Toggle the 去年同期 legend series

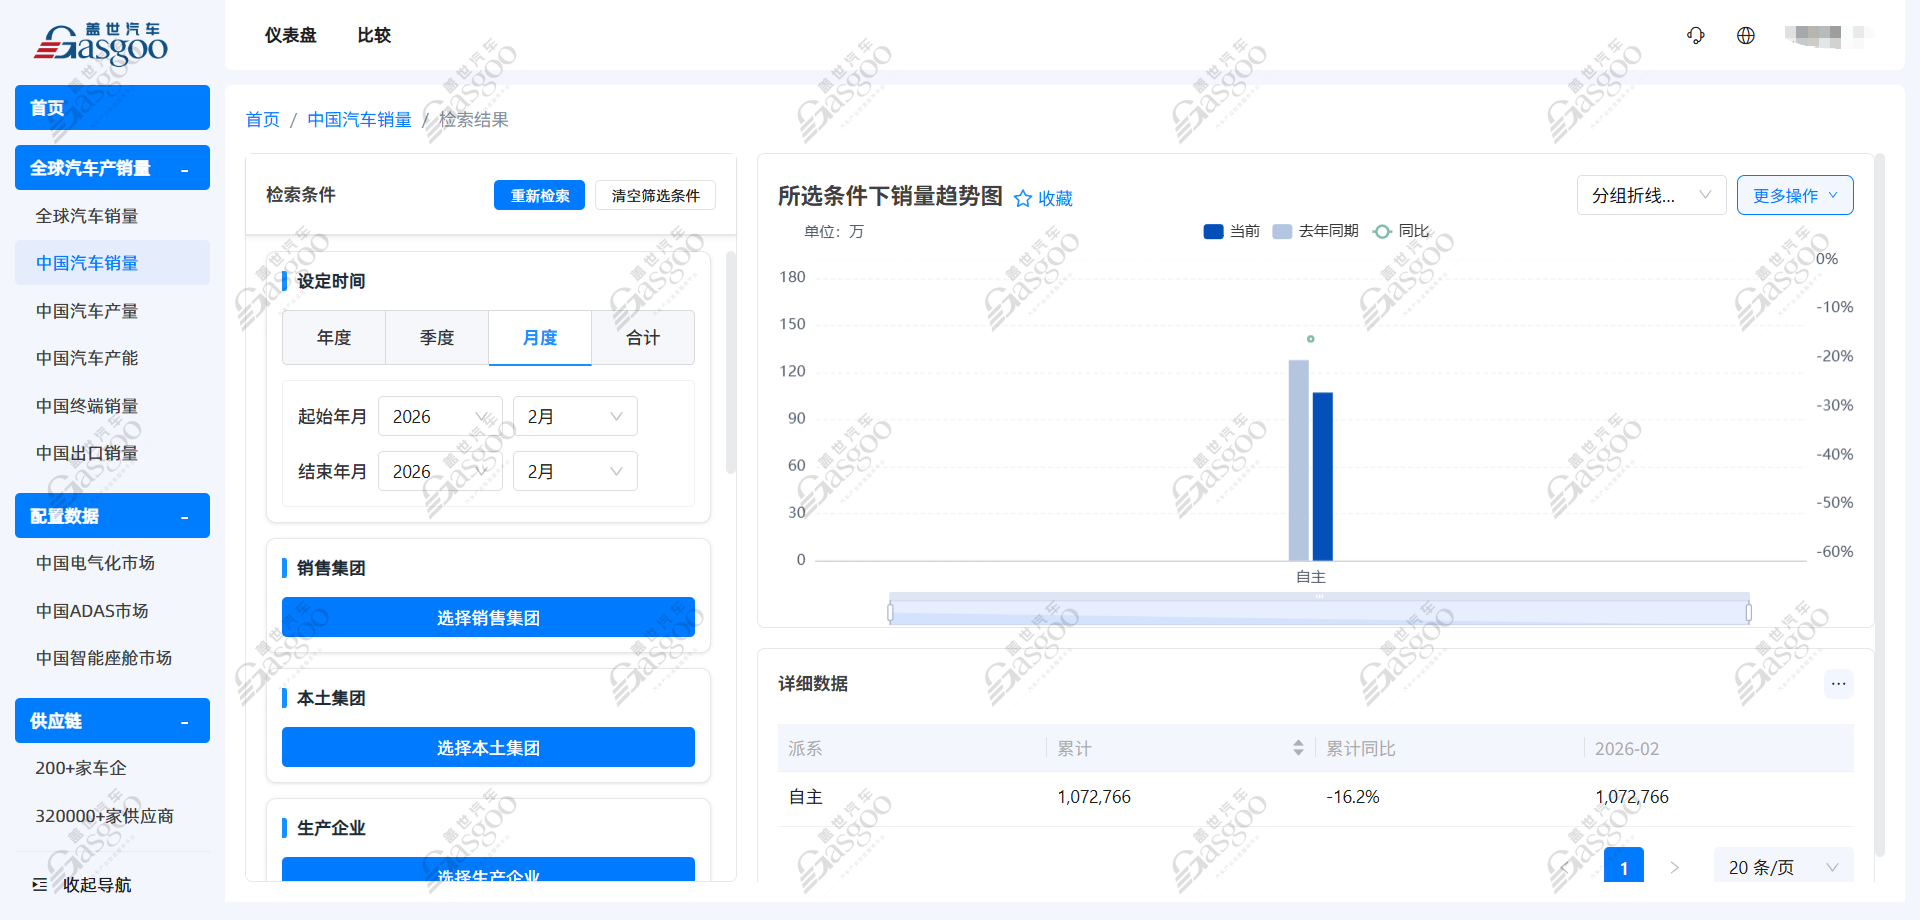(1315, 231)
